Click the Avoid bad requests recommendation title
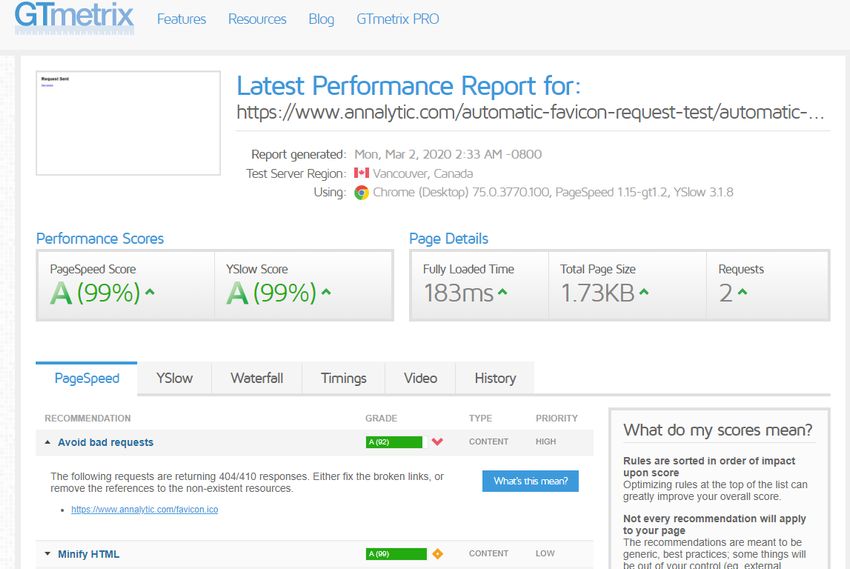 106,442
